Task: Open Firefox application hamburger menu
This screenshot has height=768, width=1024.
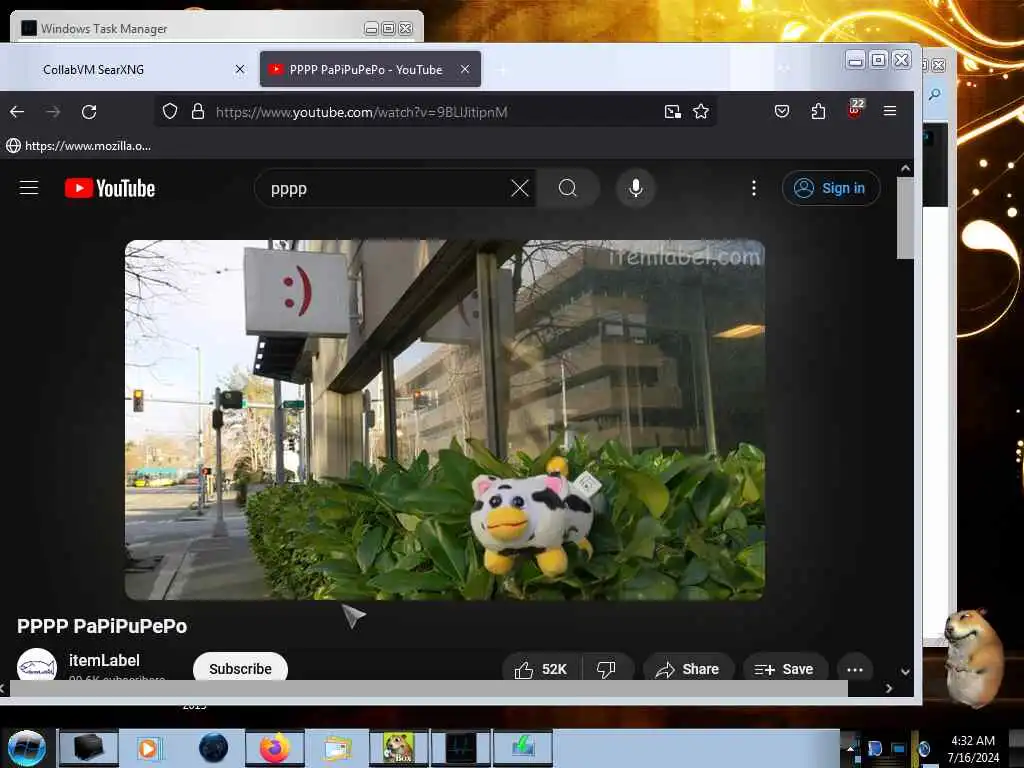Action: (889, 112)
